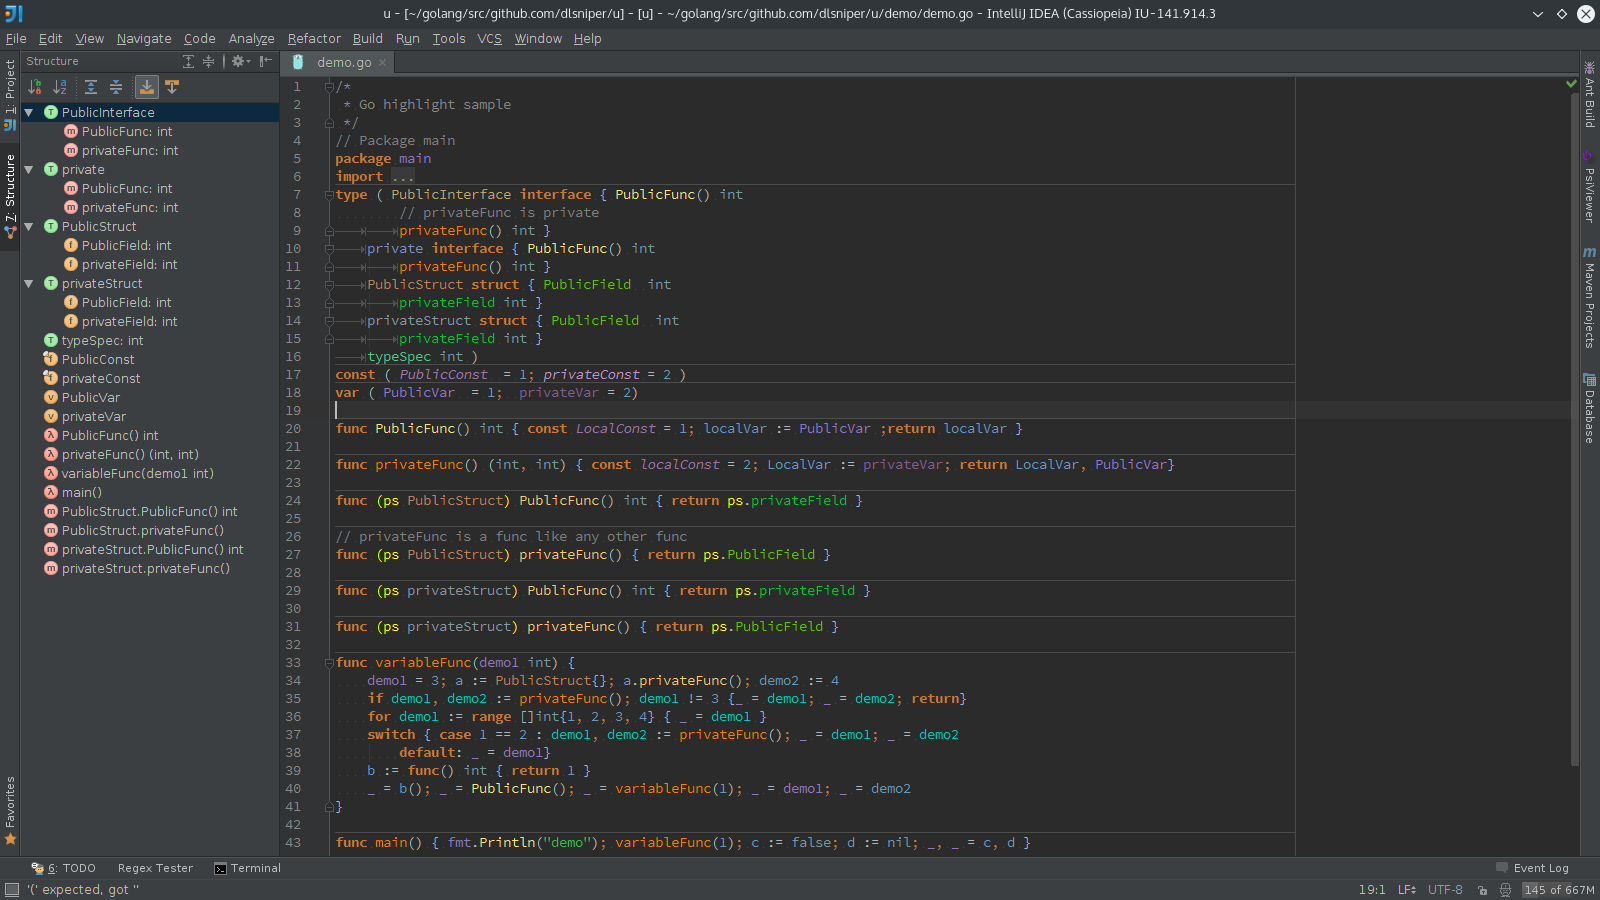Sort structure members alphabetically
This screenshot has height=900, width=1600.
click(x=59, y=87)
